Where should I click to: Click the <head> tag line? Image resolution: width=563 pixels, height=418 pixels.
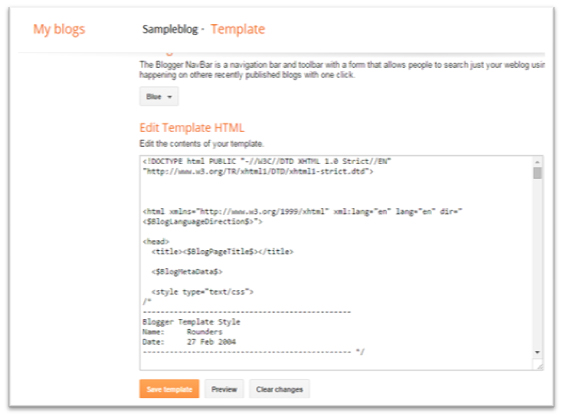pyautogui.click(x=156, y=241)
